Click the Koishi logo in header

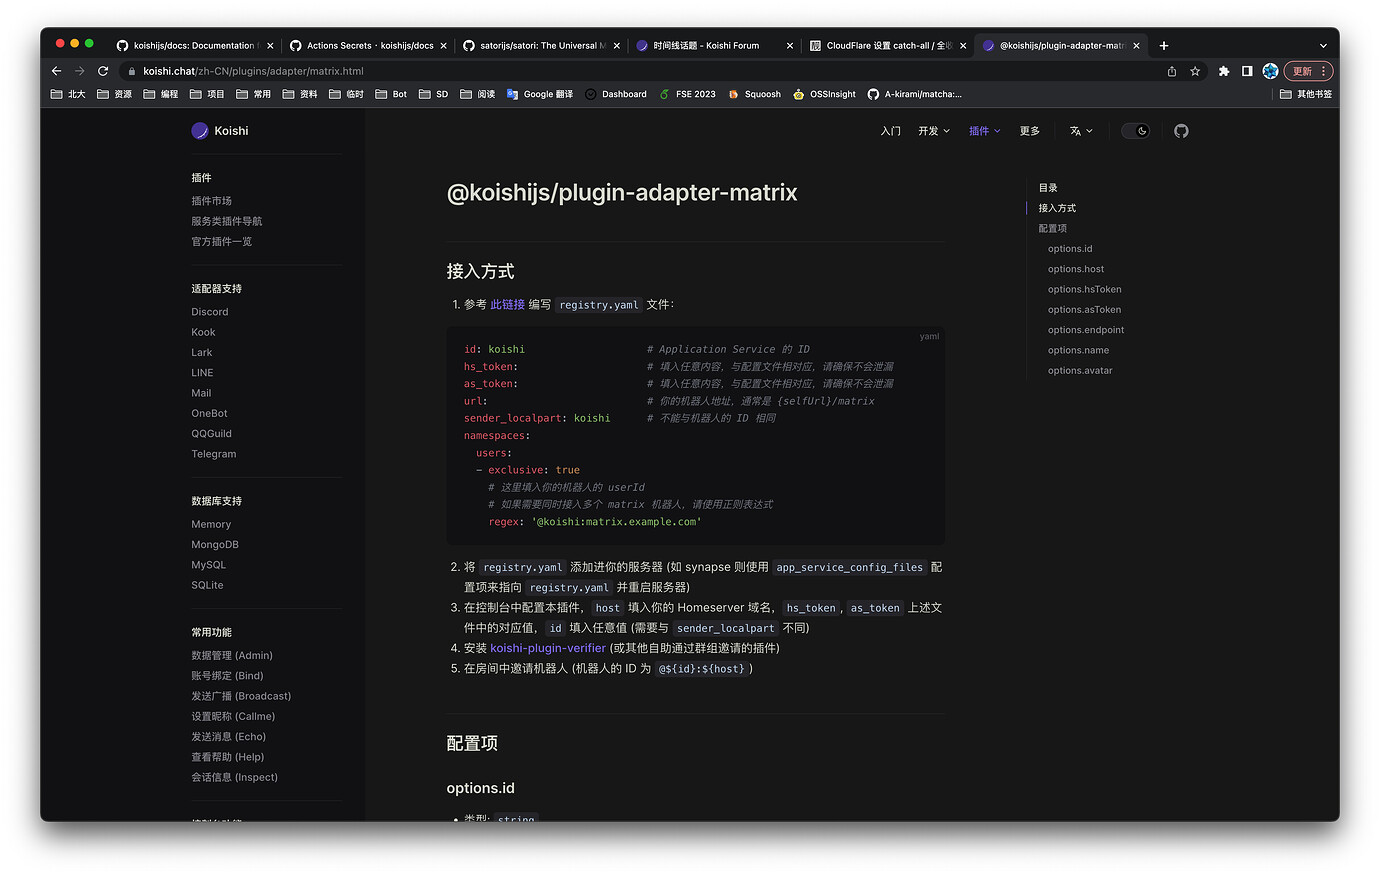coord(220,131)
